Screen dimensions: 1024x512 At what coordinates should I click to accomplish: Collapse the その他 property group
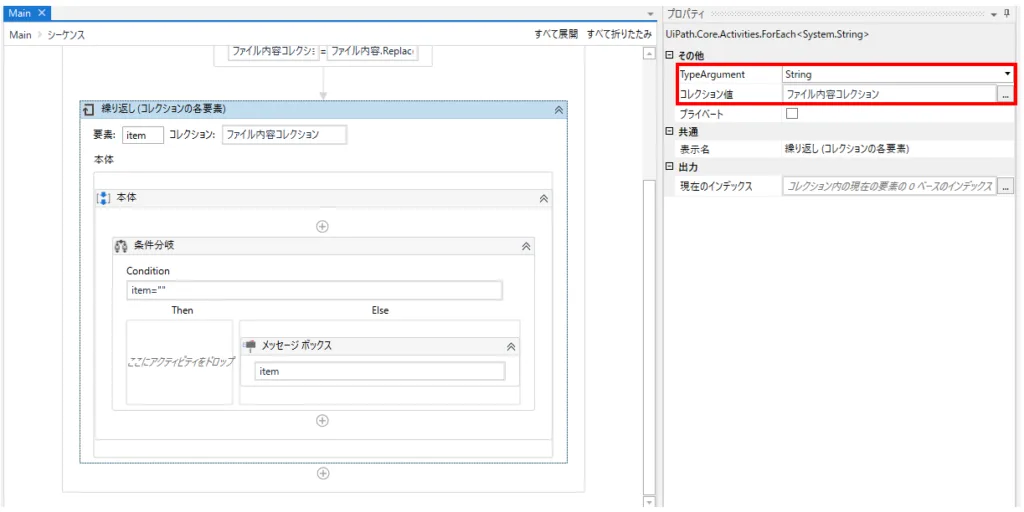(668, 56)
